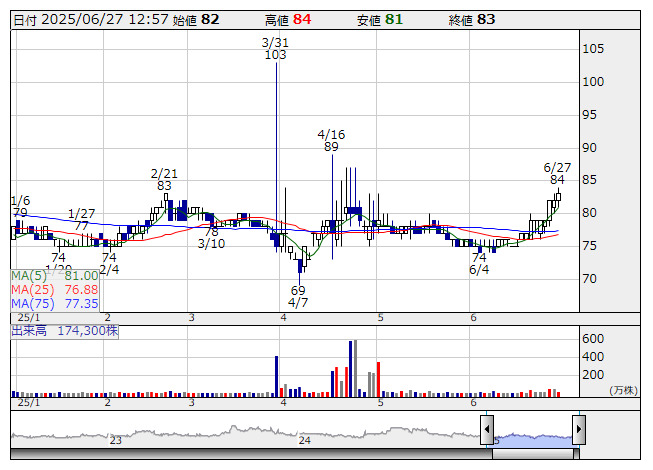Click the tallest blue volume bar at 3/31

pyautogui.click(x=276, y=376)
